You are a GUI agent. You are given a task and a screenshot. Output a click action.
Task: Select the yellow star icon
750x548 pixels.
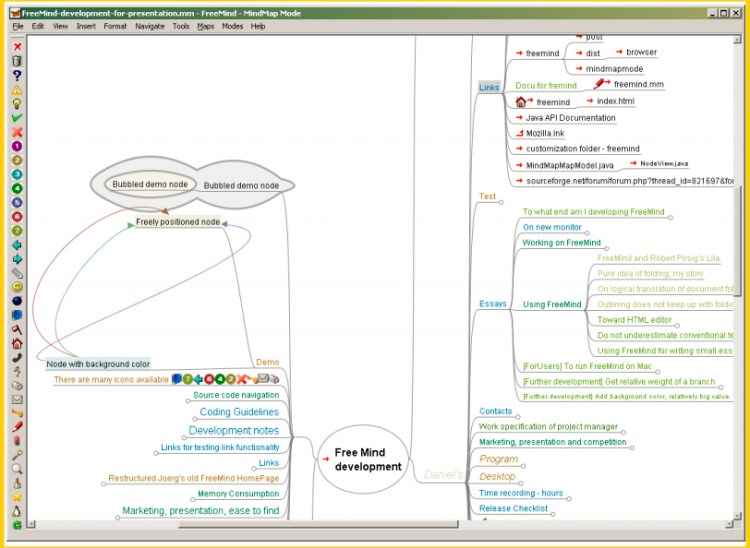(x=17, y=496)
